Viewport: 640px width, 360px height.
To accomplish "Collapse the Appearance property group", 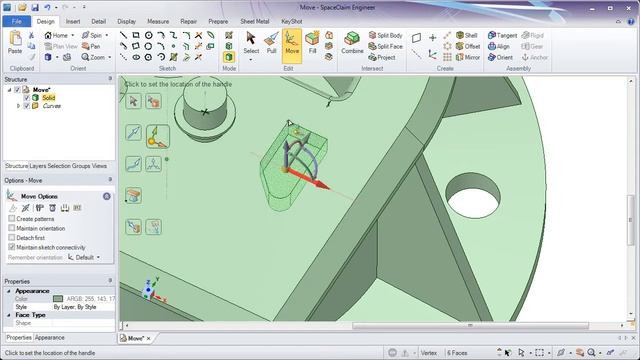I will point(9,291).
